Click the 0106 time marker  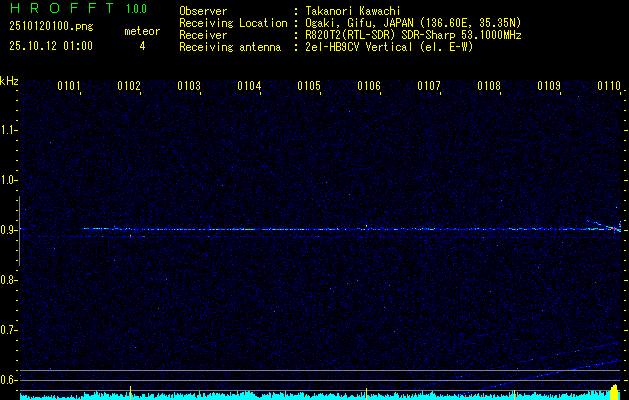(369, 86)
